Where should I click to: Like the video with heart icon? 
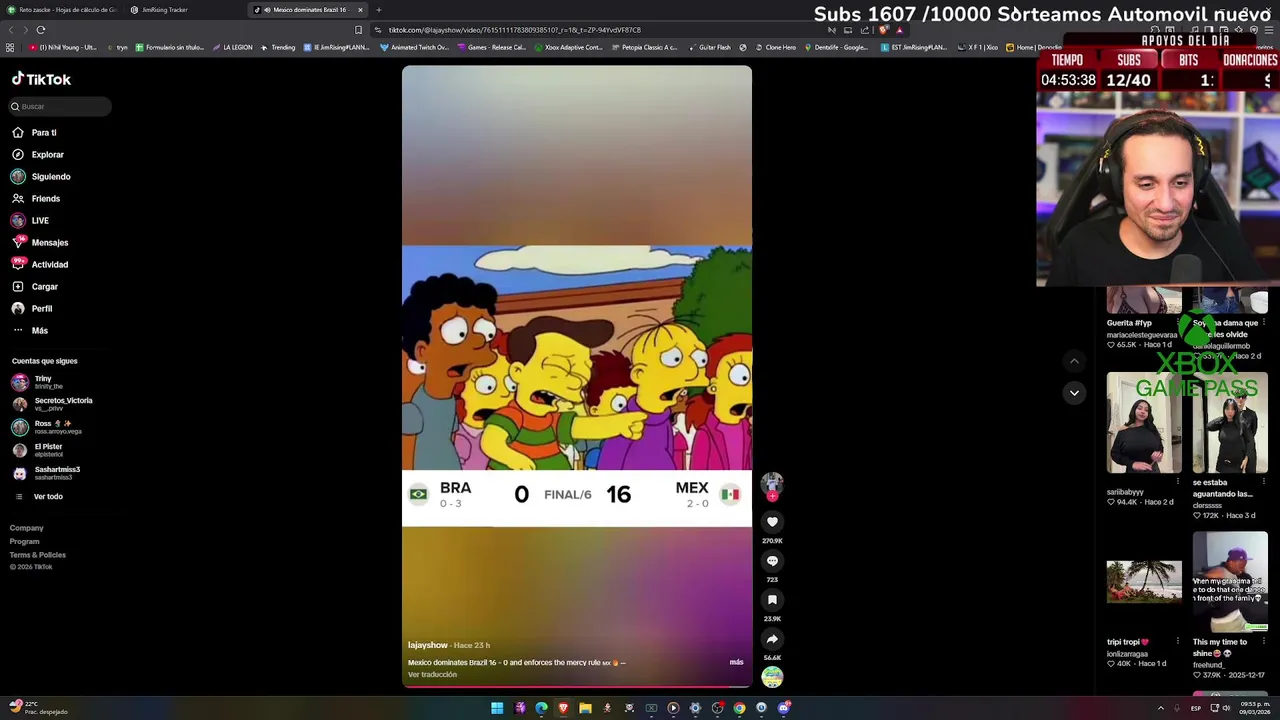click(772, 521)
